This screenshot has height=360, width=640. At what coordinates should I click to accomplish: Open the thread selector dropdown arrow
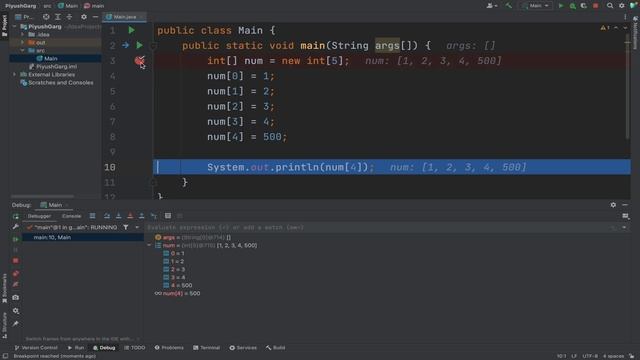coord(137,227)
